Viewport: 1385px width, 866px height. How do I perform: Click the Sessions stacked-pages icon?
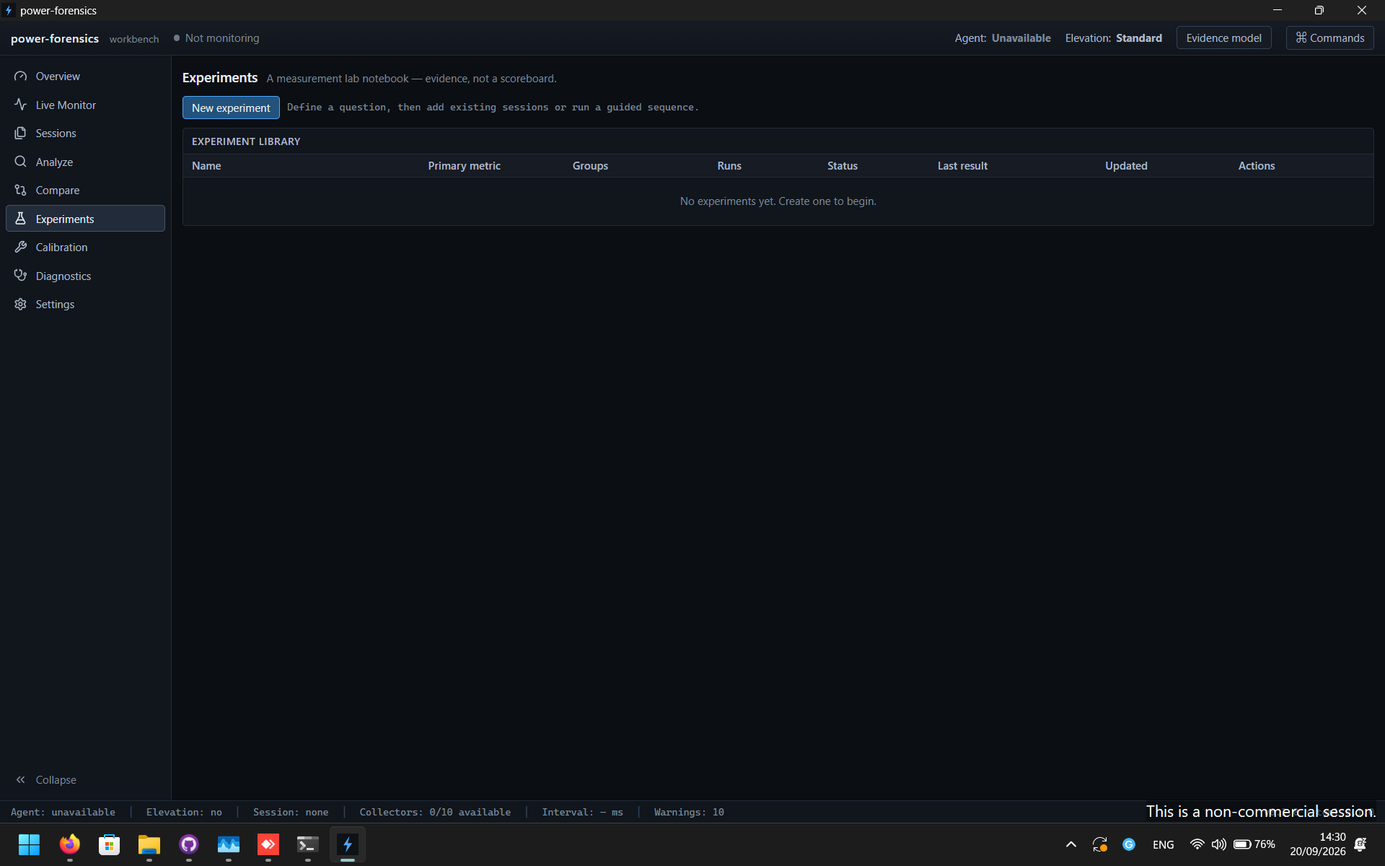point(20,133)
